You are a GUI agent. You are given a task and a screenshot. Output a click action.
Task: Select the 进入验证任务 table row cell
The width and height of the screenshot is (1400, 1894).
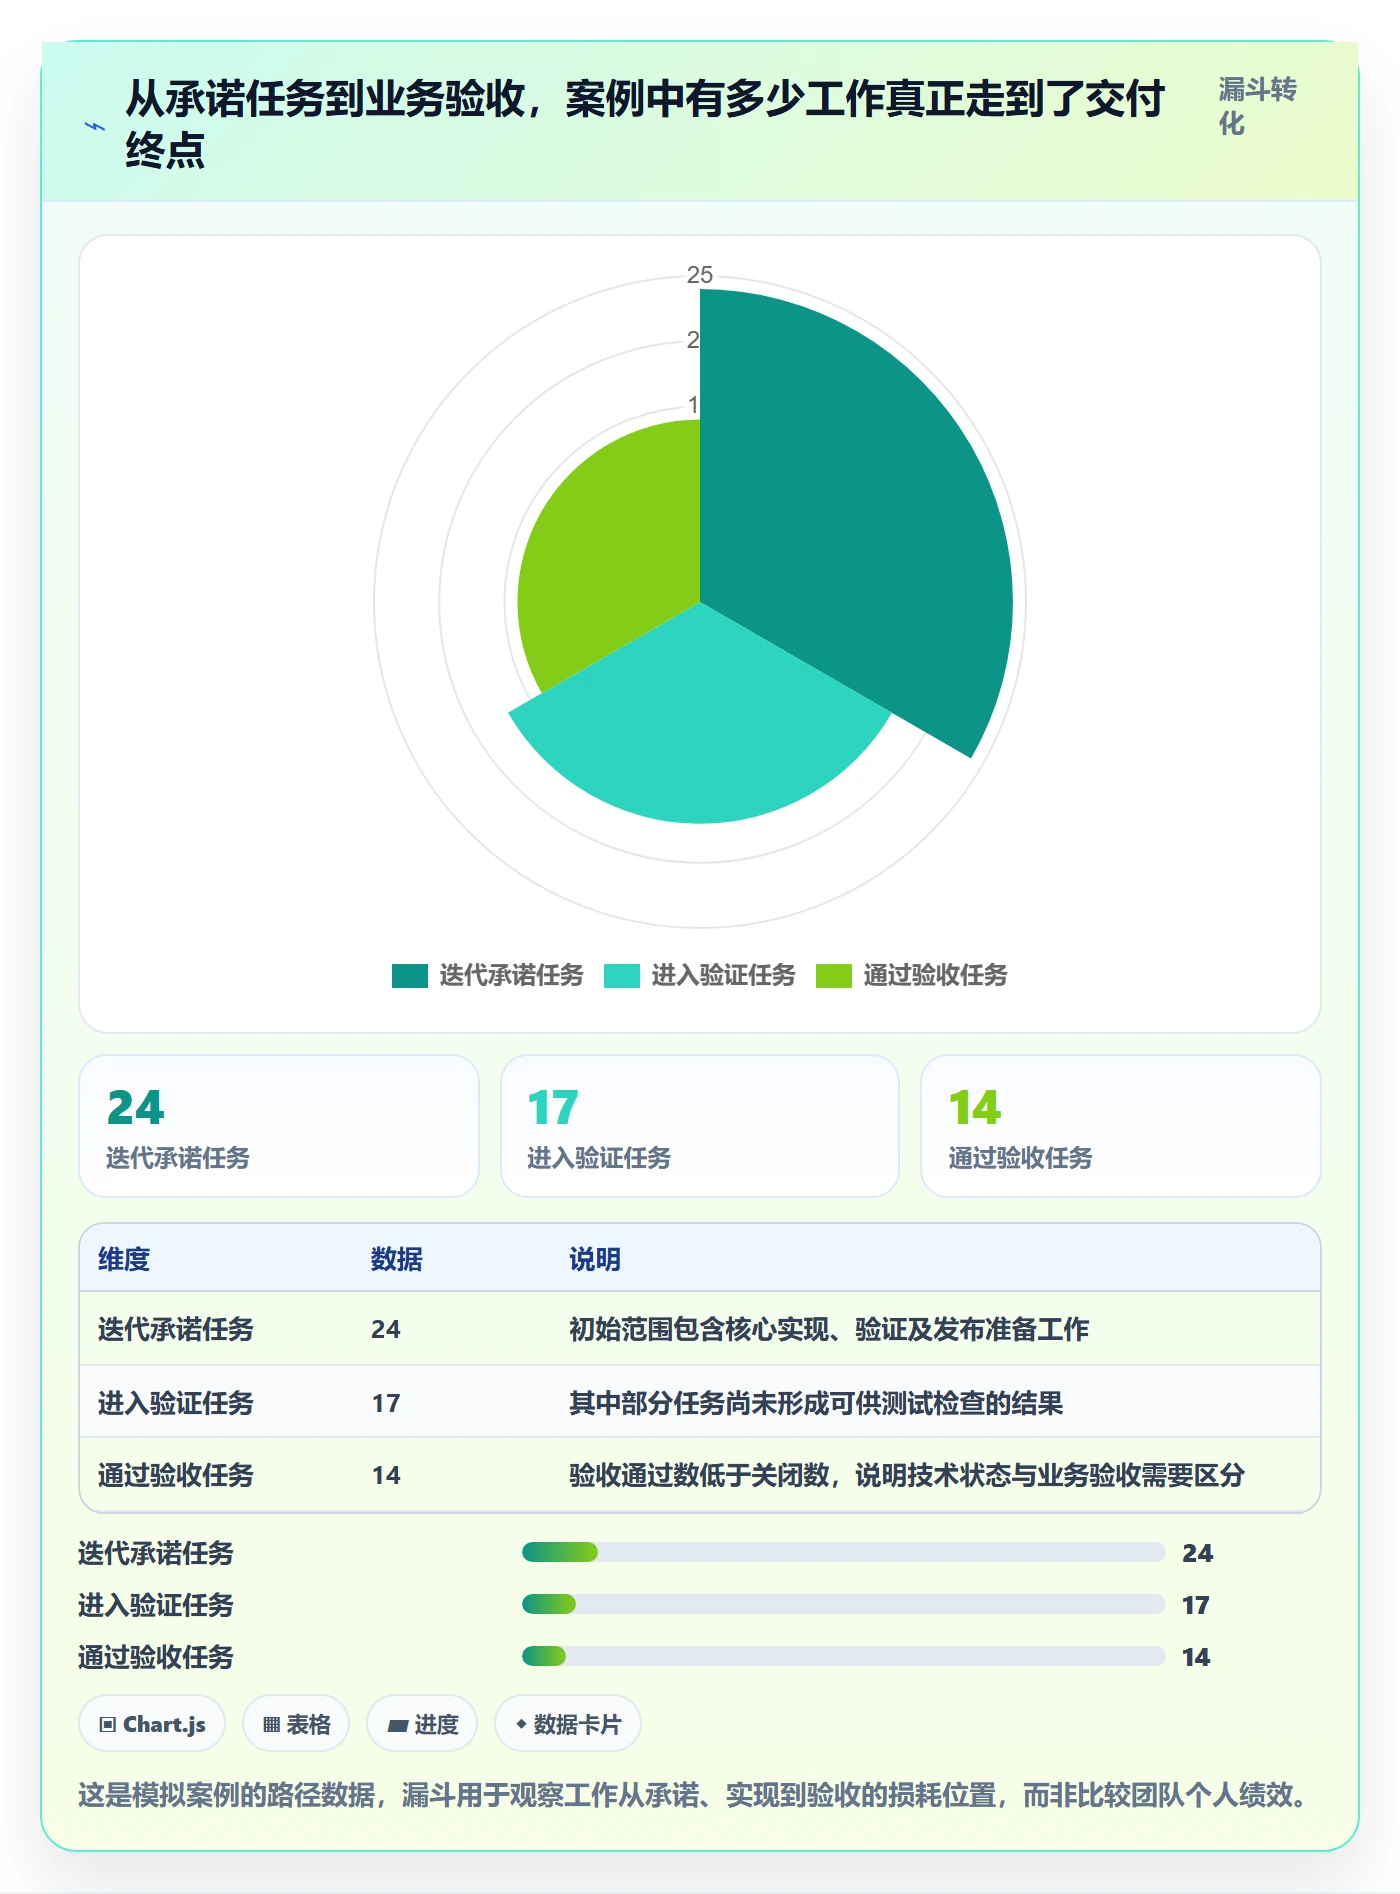pos(176,1403)
